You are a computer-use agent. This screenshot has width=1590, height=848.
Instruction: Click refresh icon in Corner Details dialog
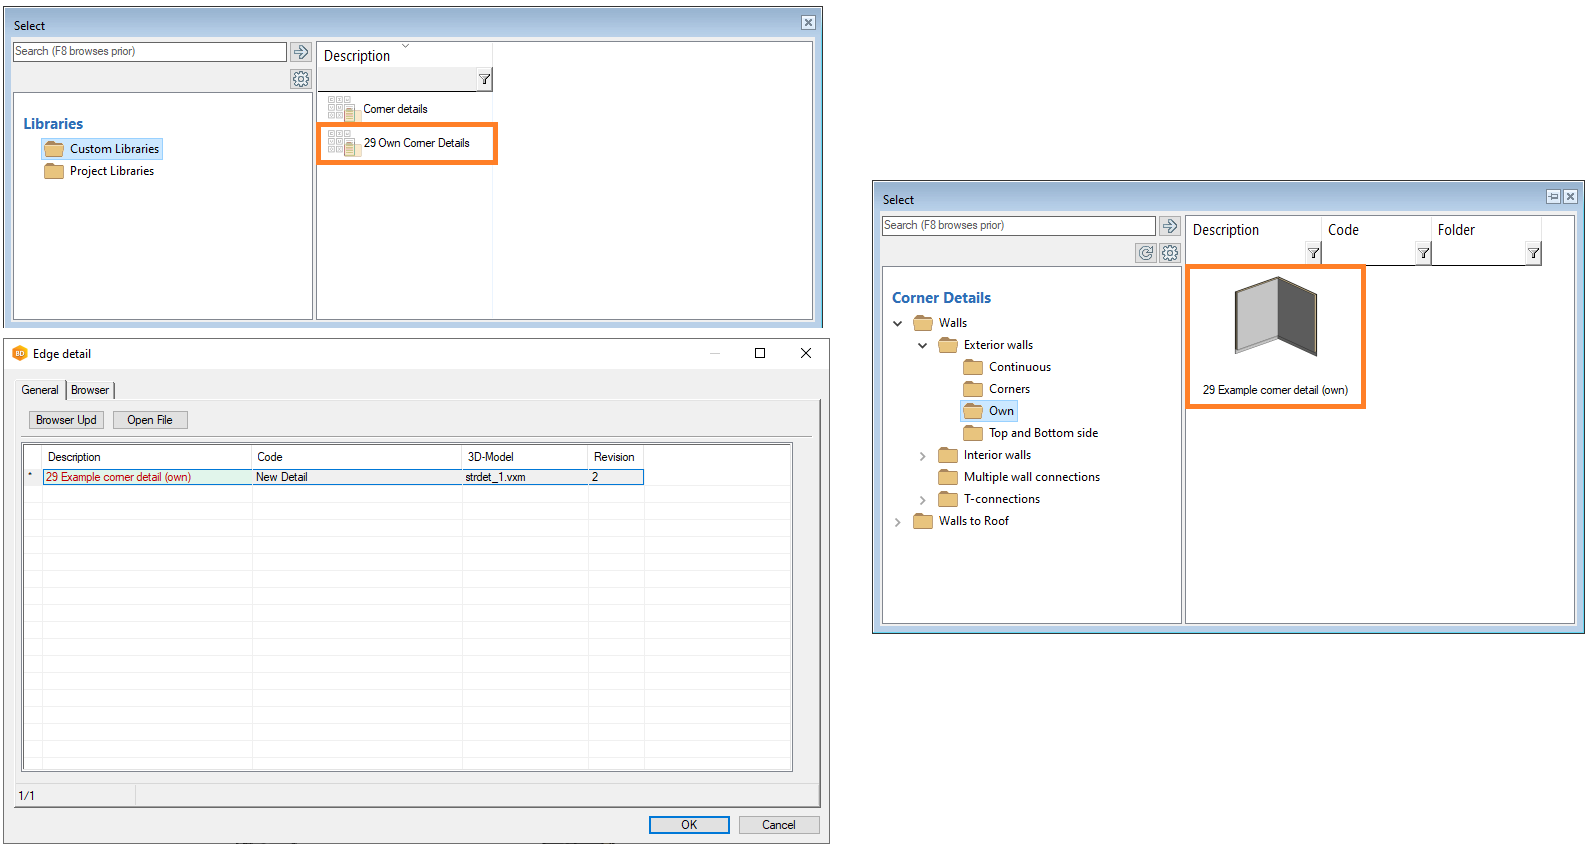click(x=1146, y=253)
